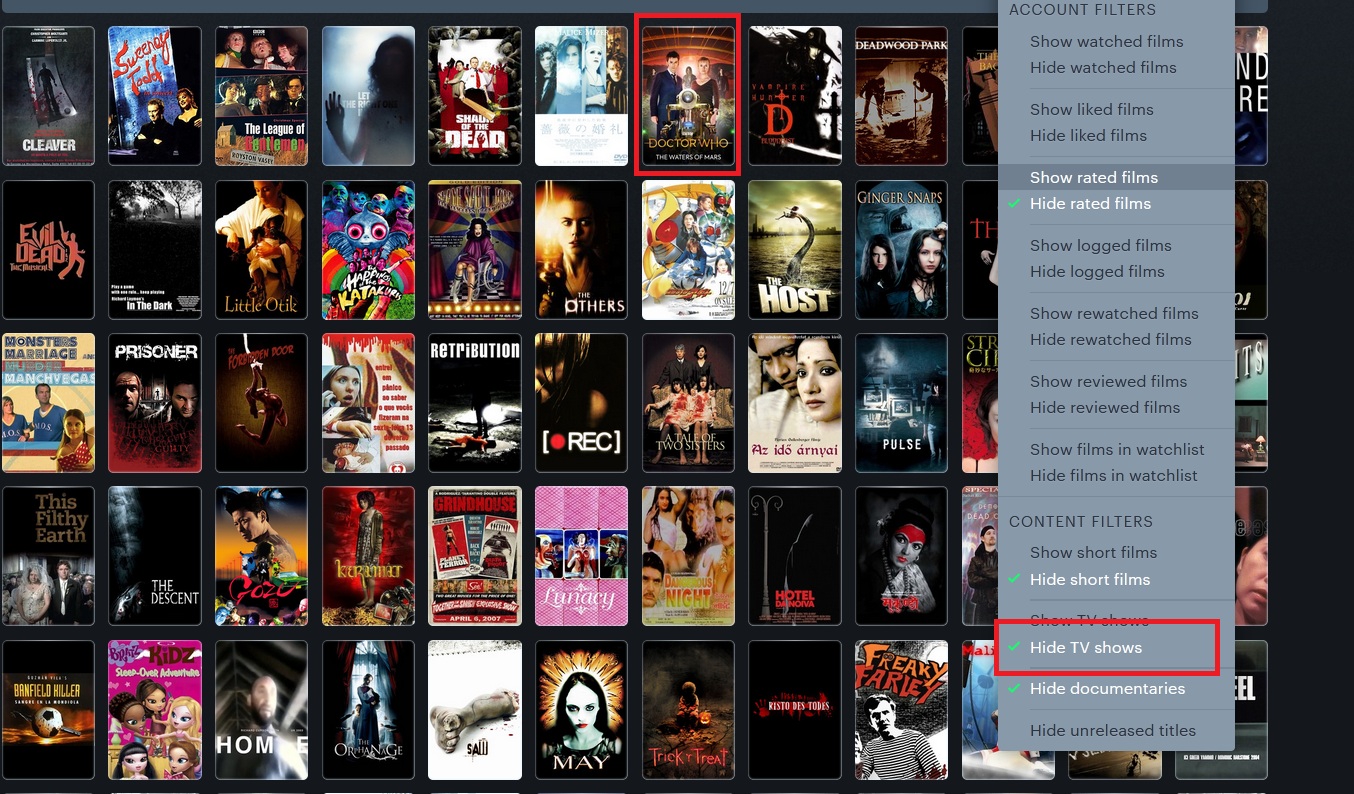Select 'Hide reviewed films' filter
The image size is (1354, 794).
click(x=1105, y=407)
